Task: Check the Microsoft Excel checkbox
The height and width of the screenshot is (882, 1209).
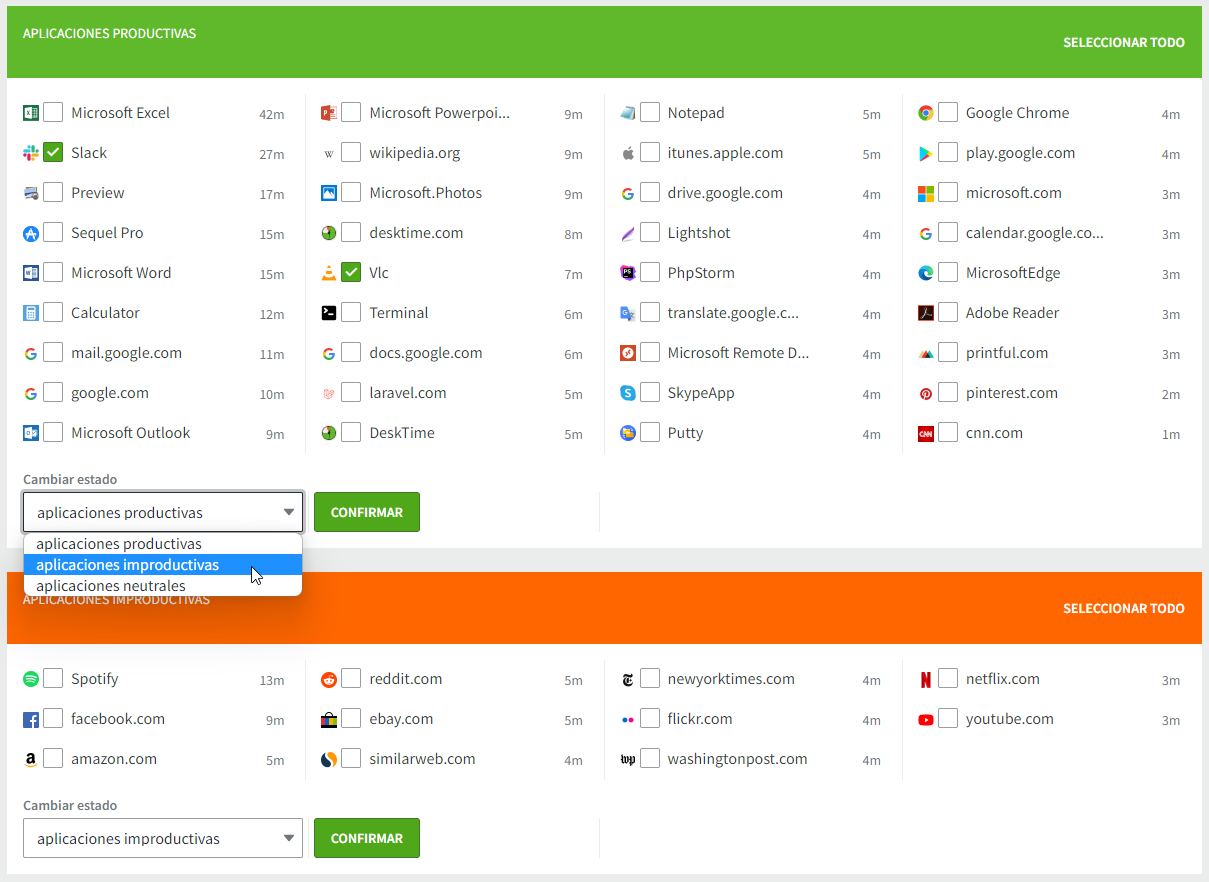Action: (53, 112)
